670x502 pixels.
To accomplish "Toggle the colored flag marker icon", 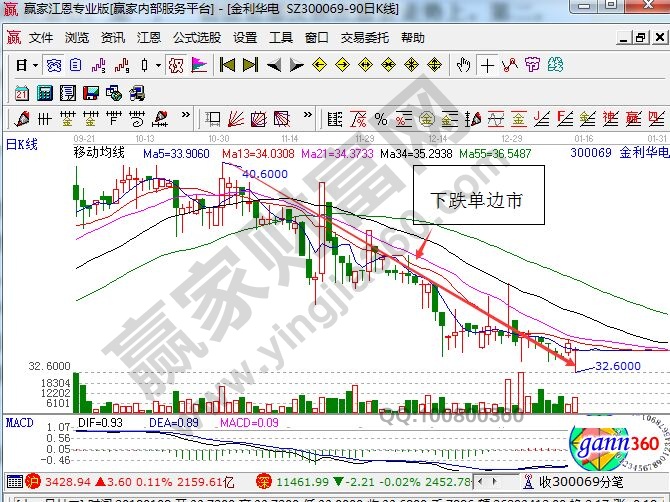I will tap(198, 66).
